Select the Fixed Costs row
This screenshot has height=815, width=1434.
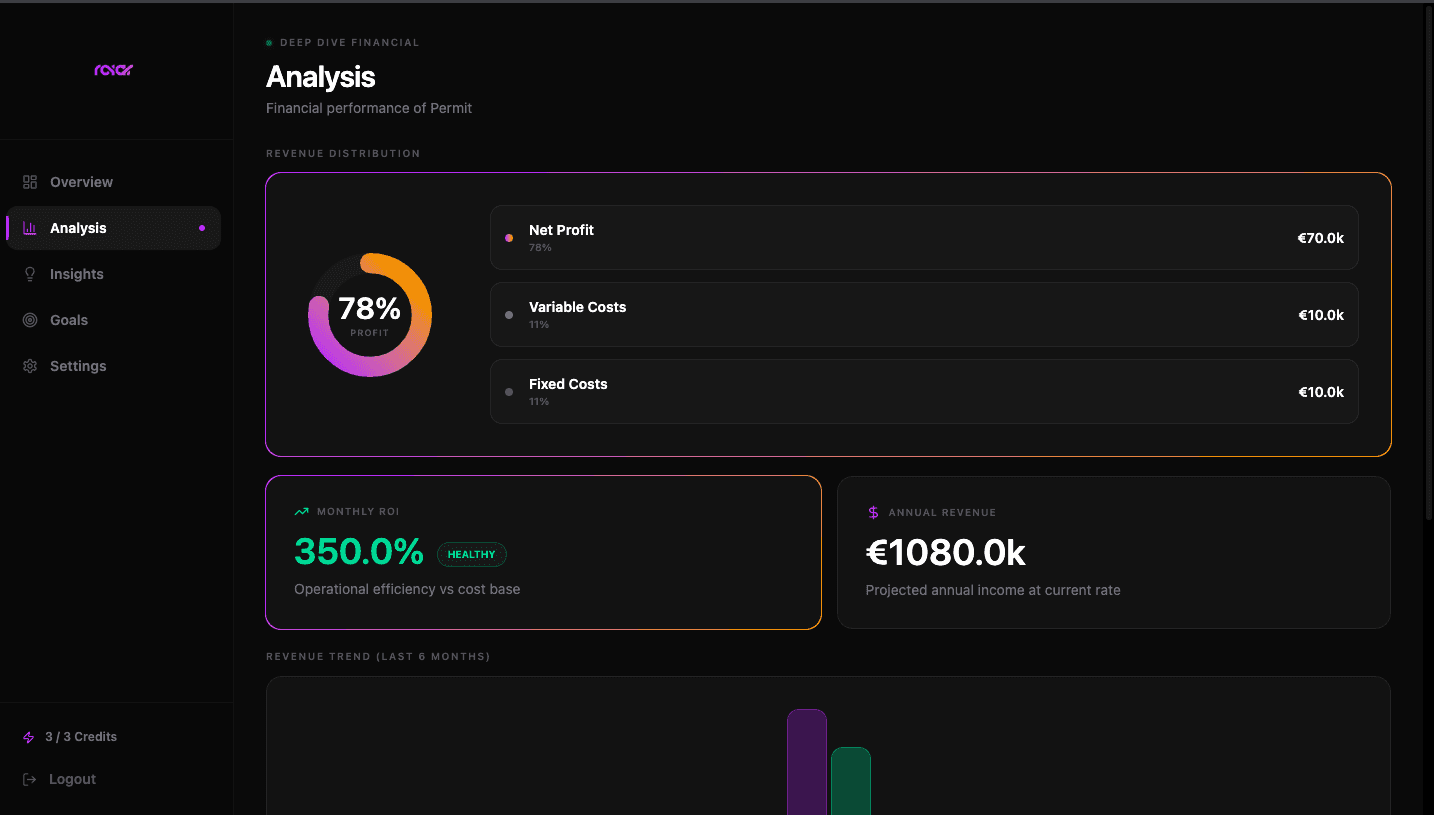[924, 392]
